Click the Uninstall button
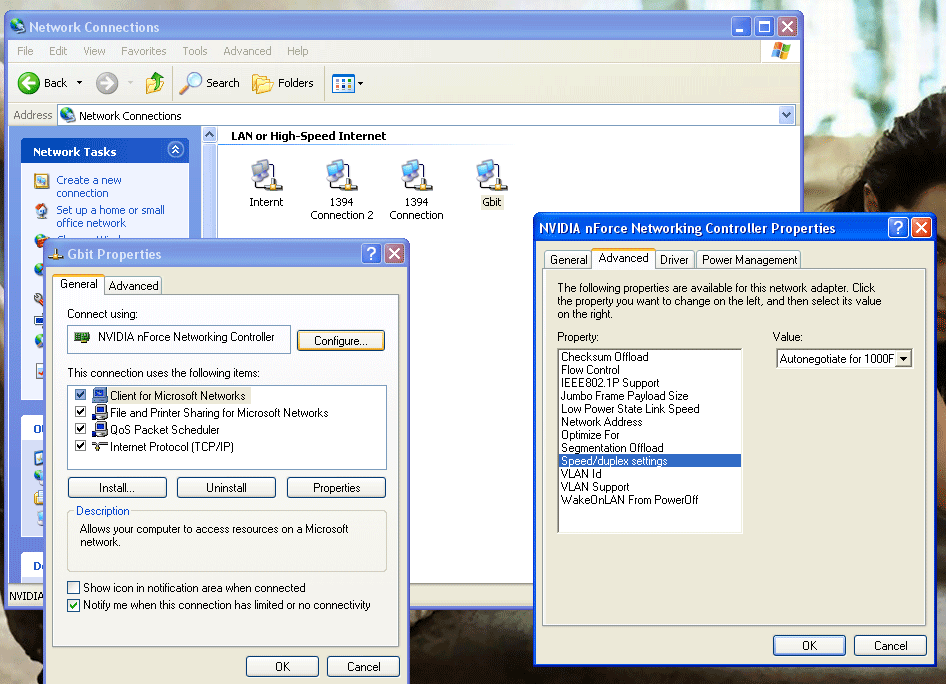The height and width of the screenshot is (684, 946). 226,488
